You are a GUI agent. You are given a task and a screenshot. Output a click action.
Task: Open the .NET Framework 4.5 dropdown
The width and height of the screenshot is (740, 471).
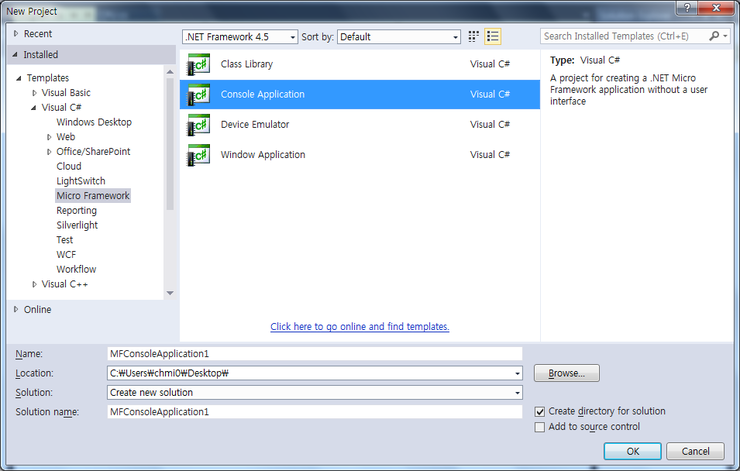point(240,37)
